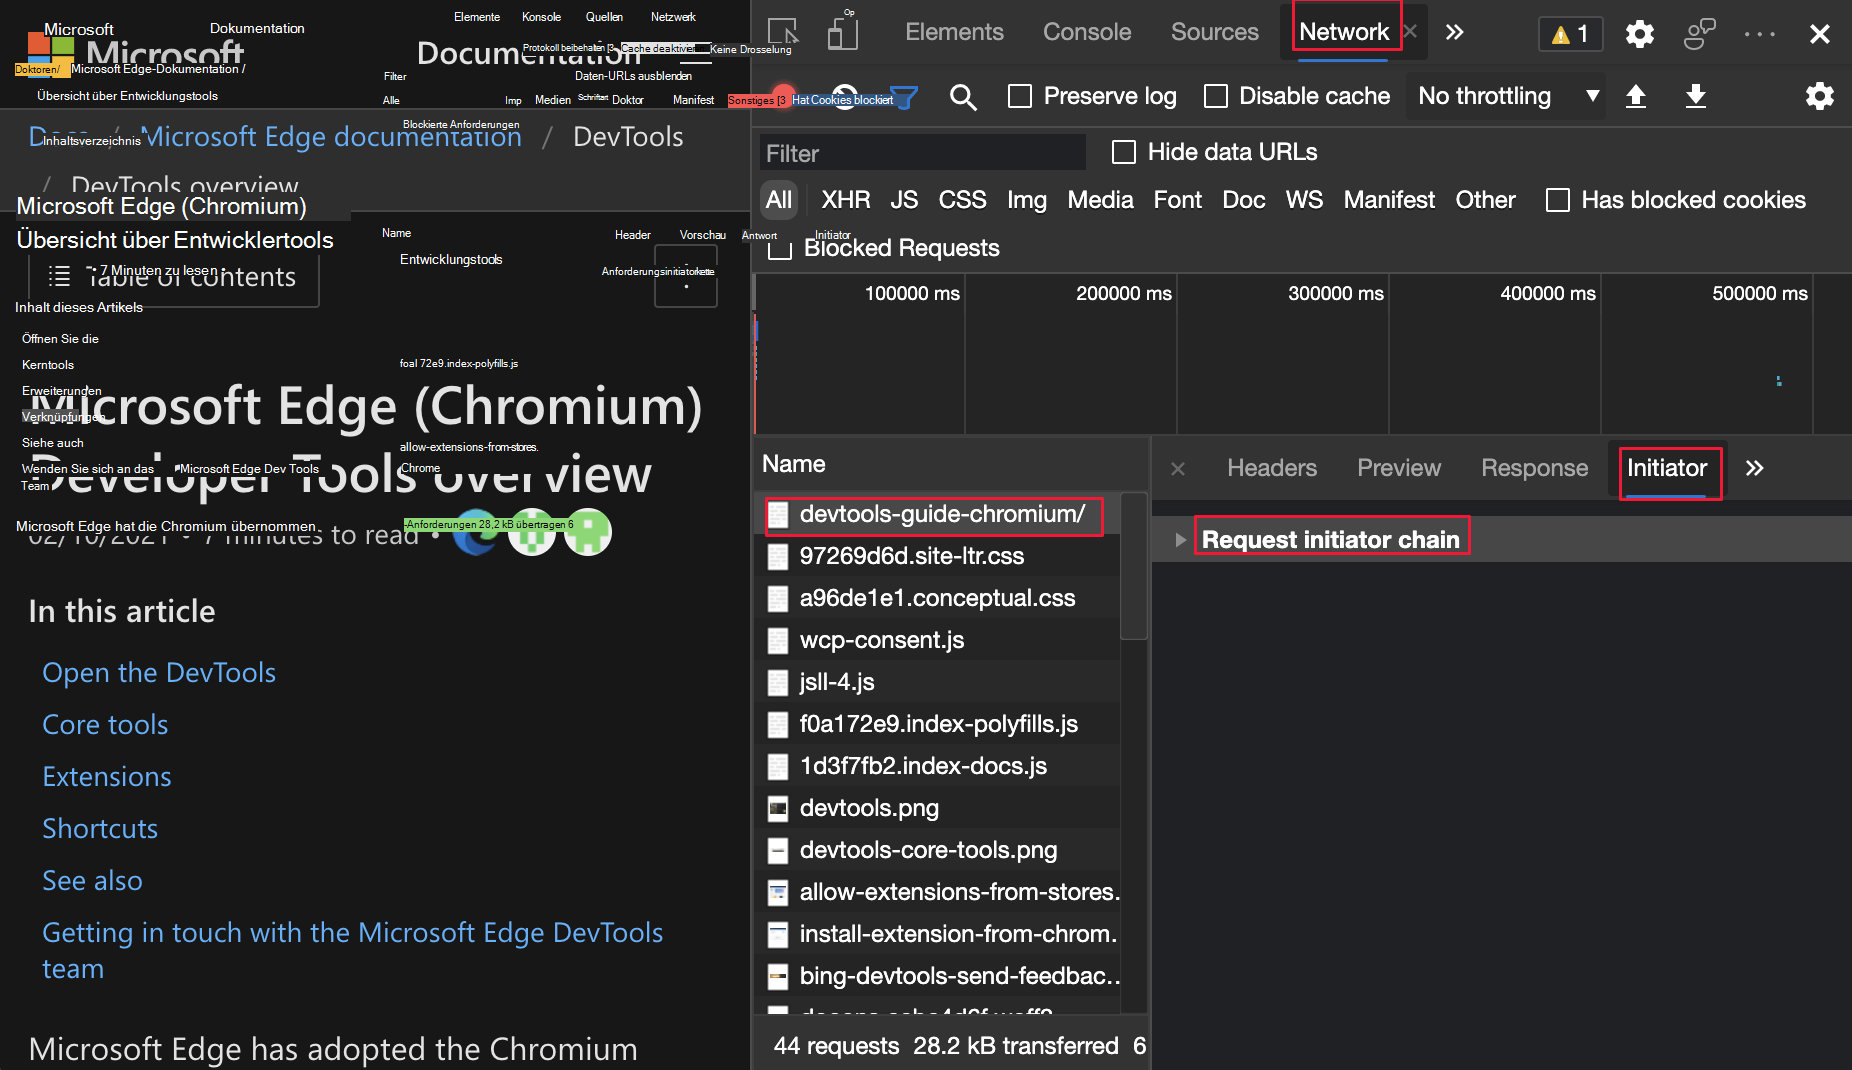Switch to the Sources tab
Image resolution: width=1852 pixels, height=1070 pixels.
[1215, 32]
